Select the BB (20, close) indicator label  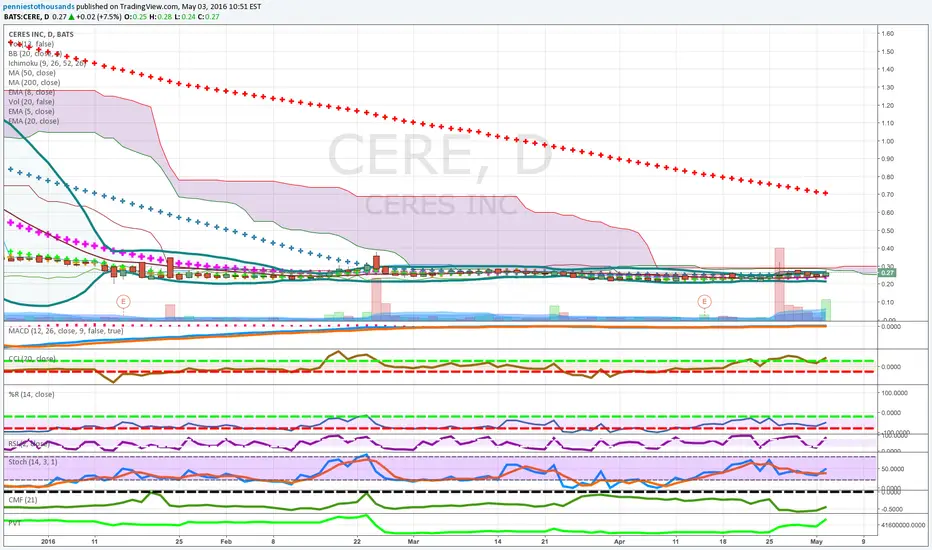[35, 54]
